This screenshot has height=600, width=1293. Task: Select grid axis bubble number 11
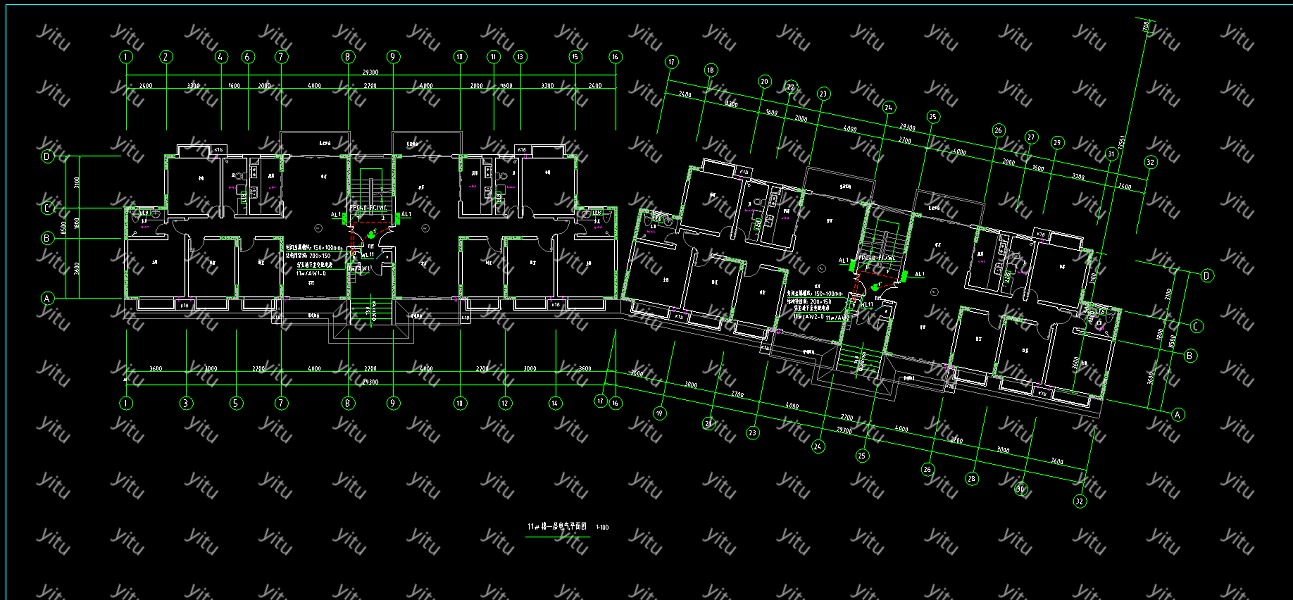click(493, 57)
